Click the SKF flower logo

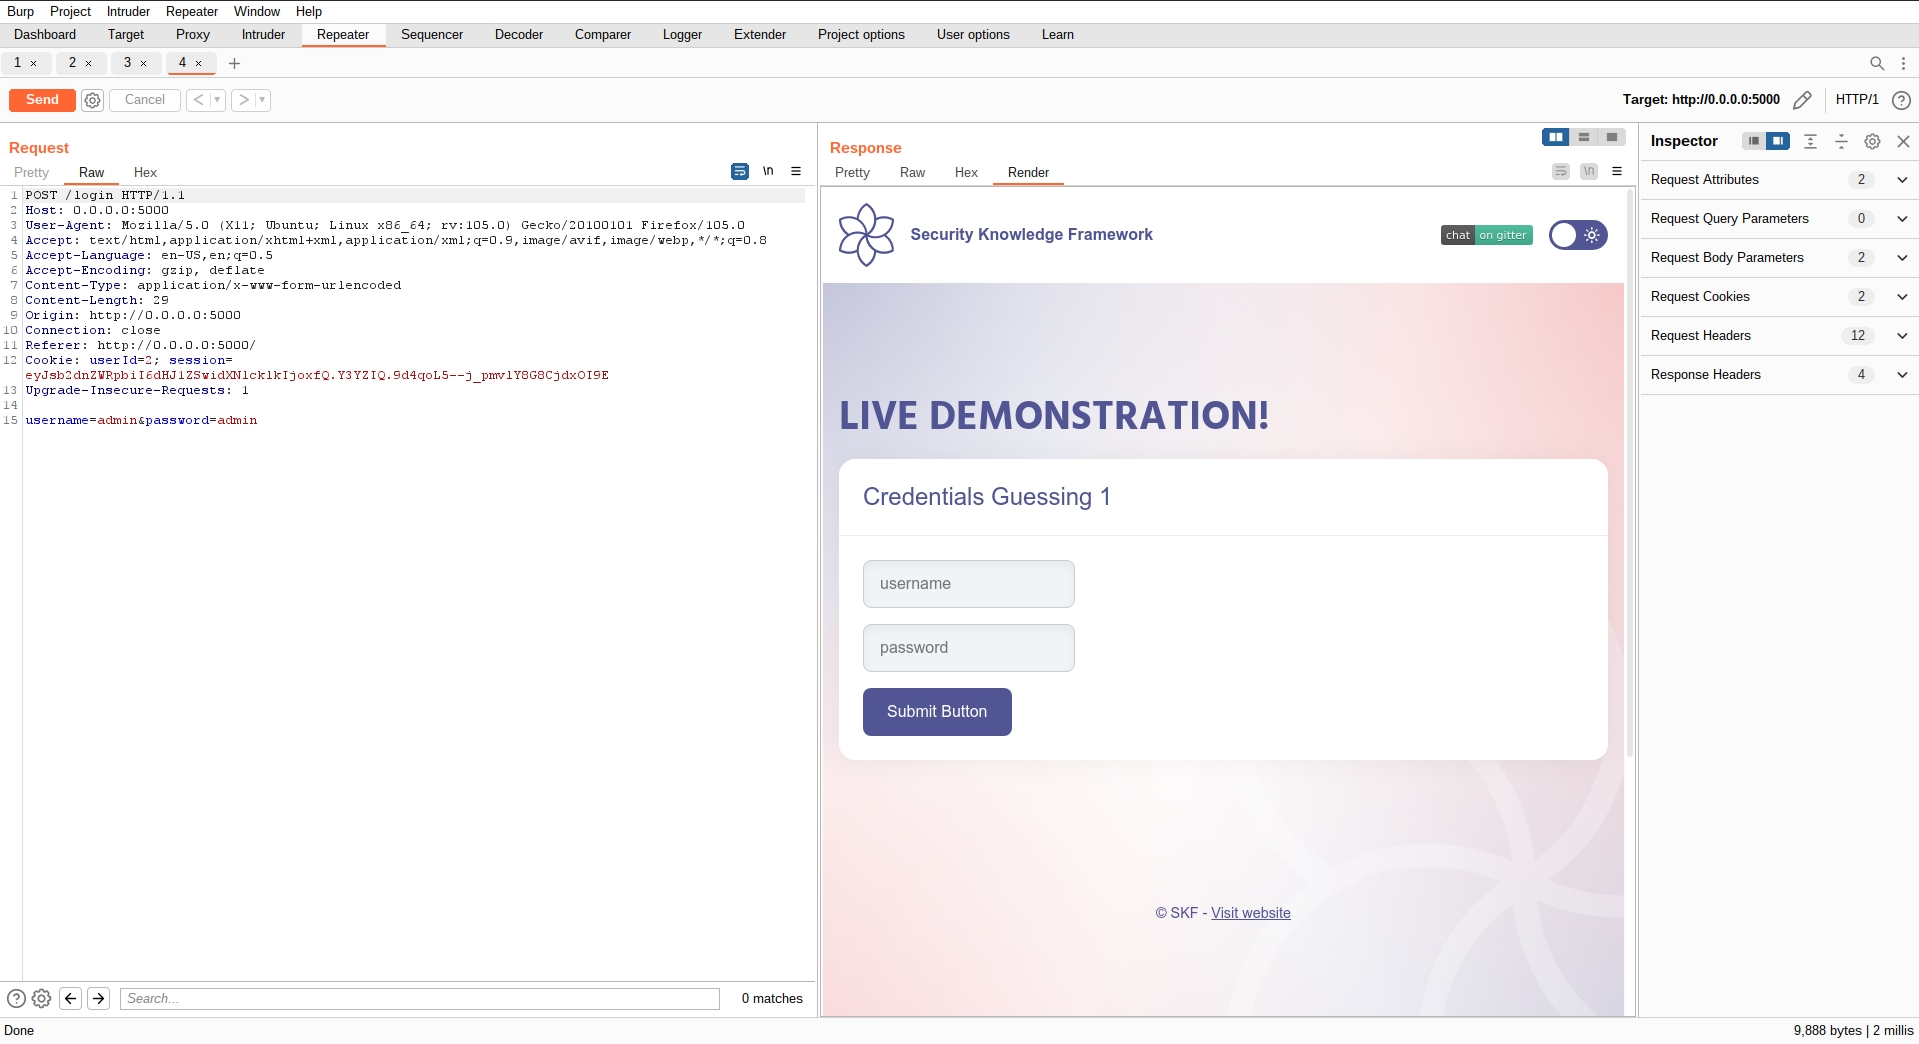pyautogui.click(x=866, y=235)
